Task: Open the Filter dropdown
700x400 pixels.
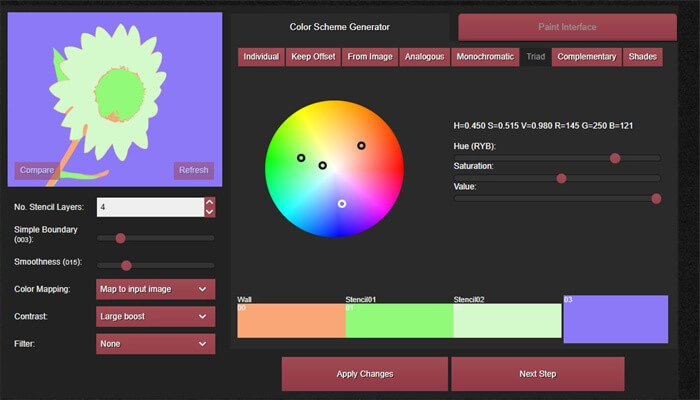Action: pyautogui.click(x=155, y=344)
